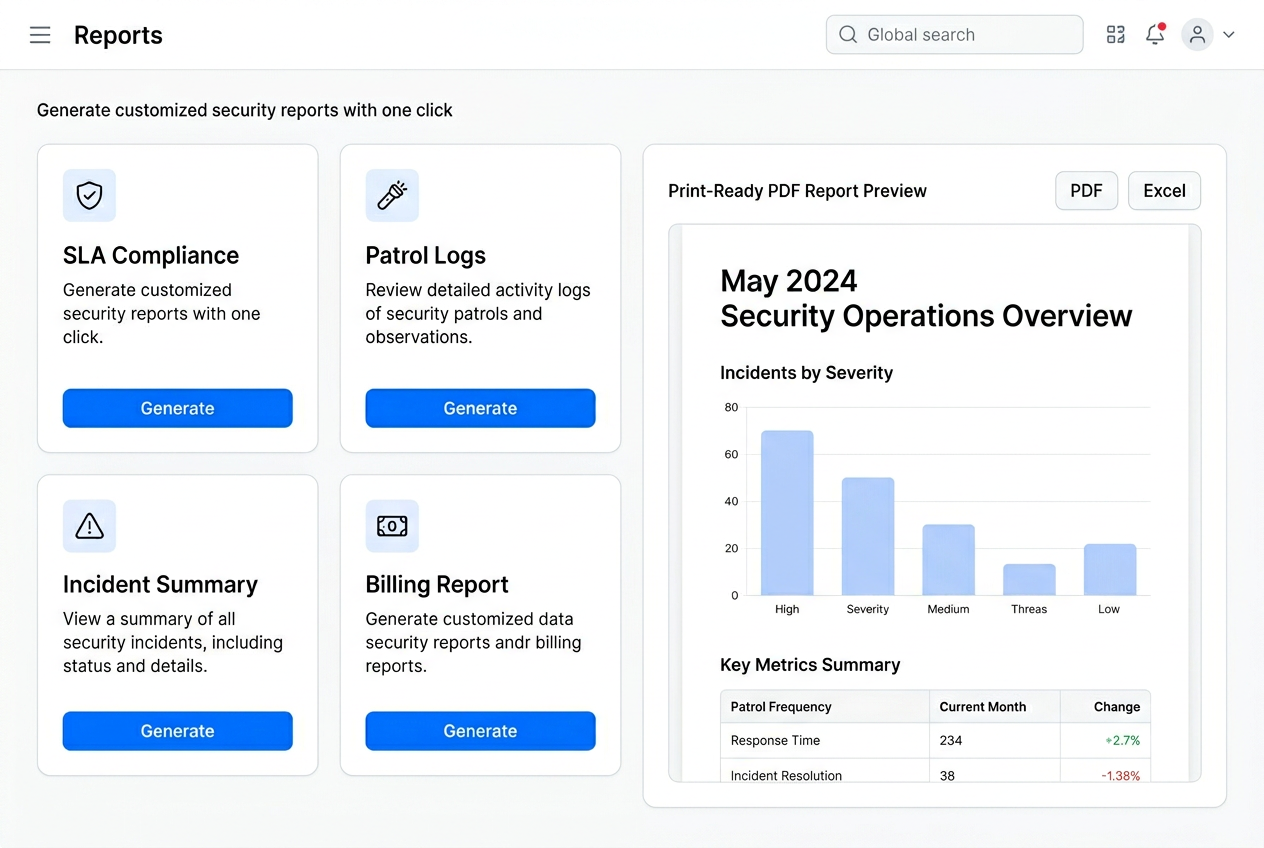Click the +2.7% change value
The width and height of the screenshot is (1264, 848).
click(x=1122, y=741)
